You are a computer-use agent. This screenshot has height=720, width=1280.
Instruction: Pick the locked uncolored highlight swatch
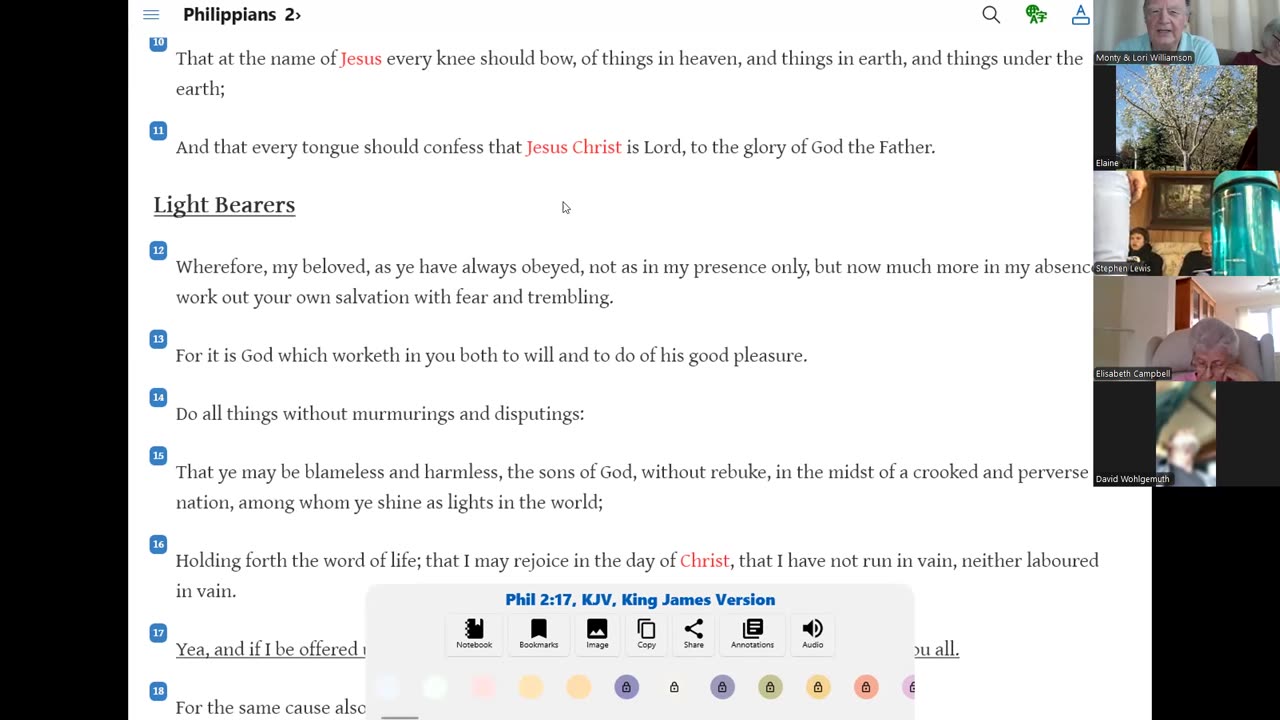[x=674, y=687]
